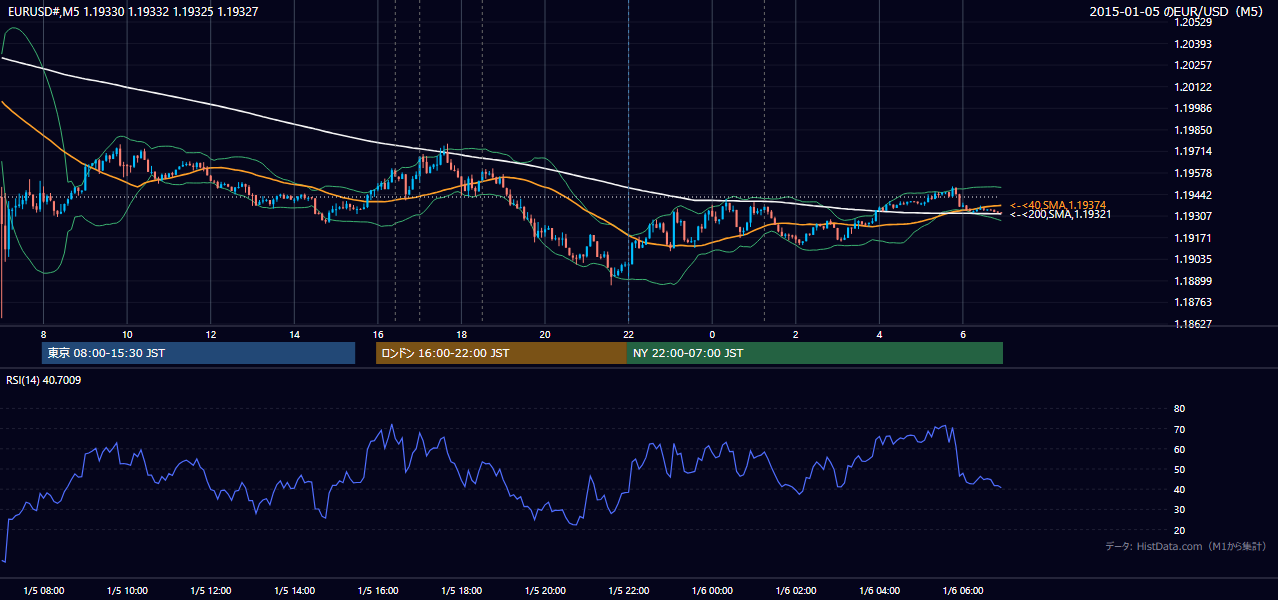Click hour tick 18 under the price chart

click(x=461, y=334)
